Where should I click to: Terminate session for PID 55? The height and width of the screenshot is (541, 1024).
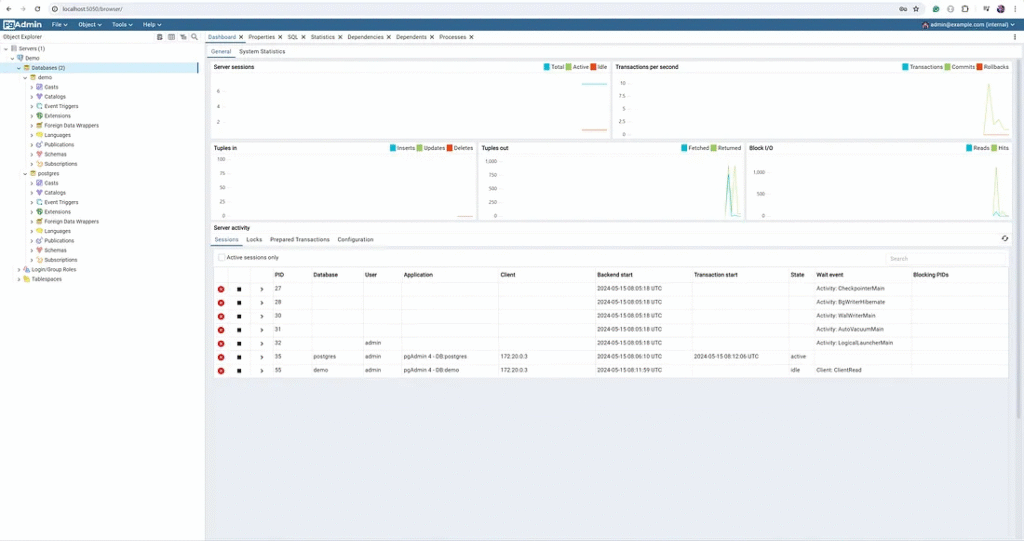click(x=221, y=370)
